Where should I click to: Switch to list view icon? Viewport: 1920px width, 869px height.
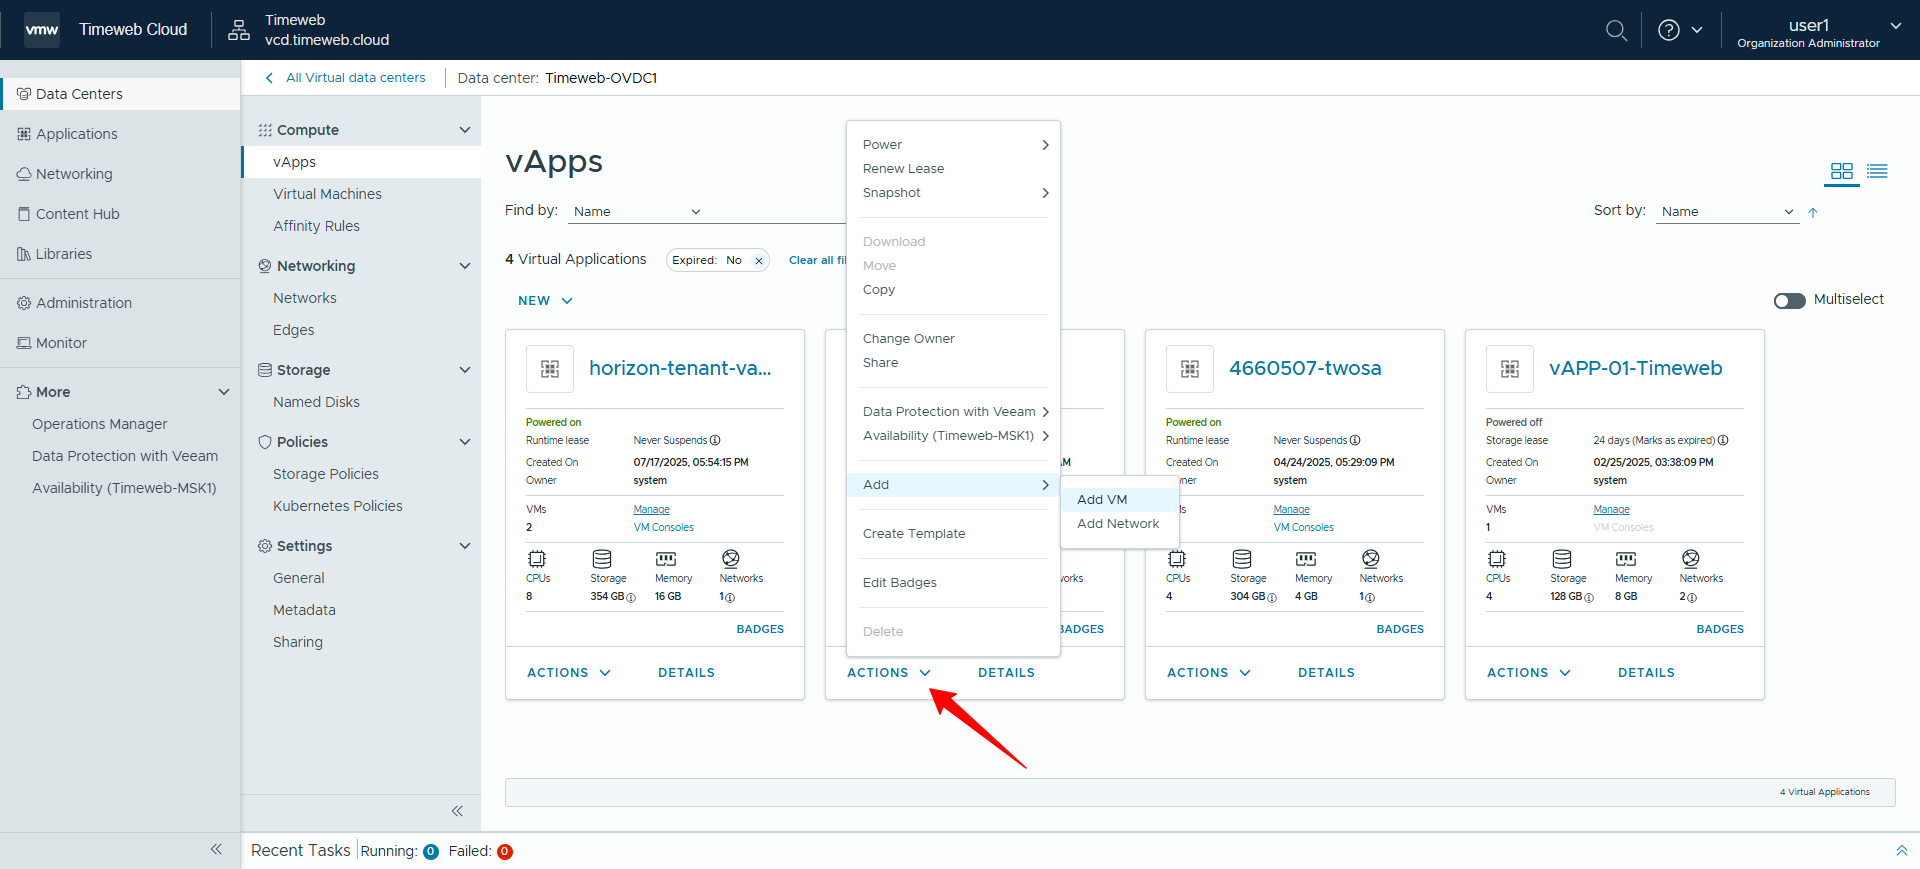coord(1877,171)
